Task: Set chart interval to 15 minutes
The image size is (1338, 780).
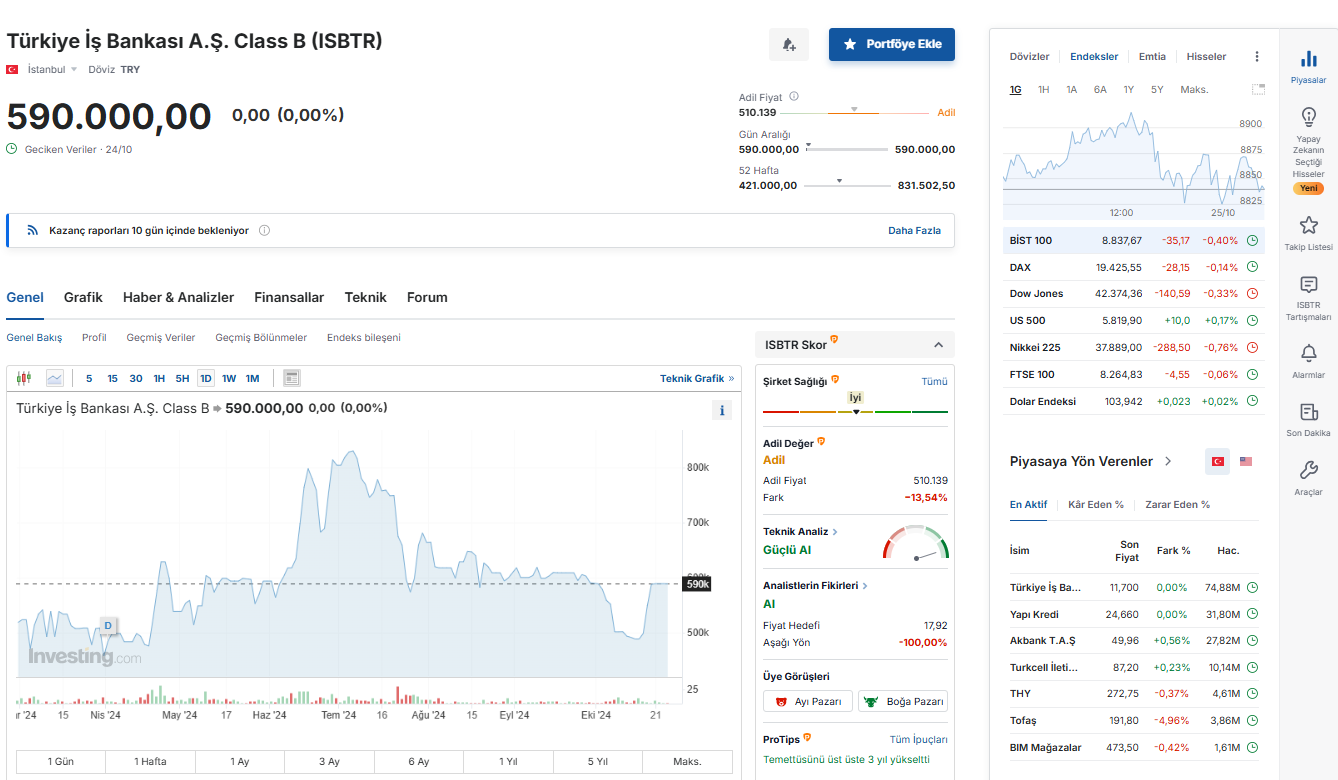Action: click(112, 378)
